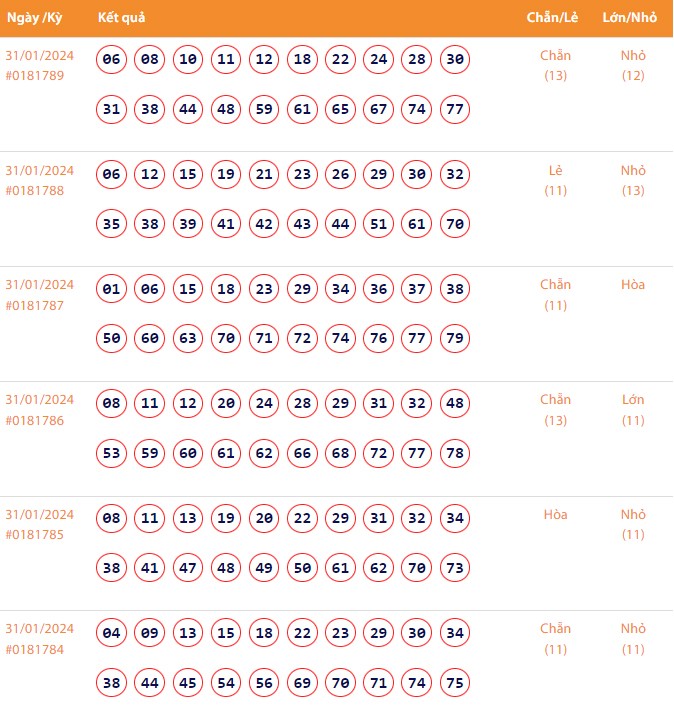Select ball 66 in draw #0181786

click(302, 453)
